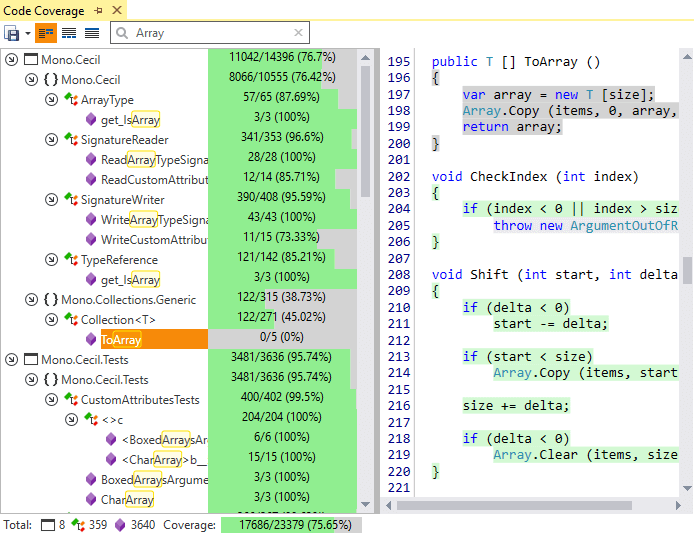
Task: Click the CustomAttributesTests 400/402 coverage bar
Action: pos(283,399)
